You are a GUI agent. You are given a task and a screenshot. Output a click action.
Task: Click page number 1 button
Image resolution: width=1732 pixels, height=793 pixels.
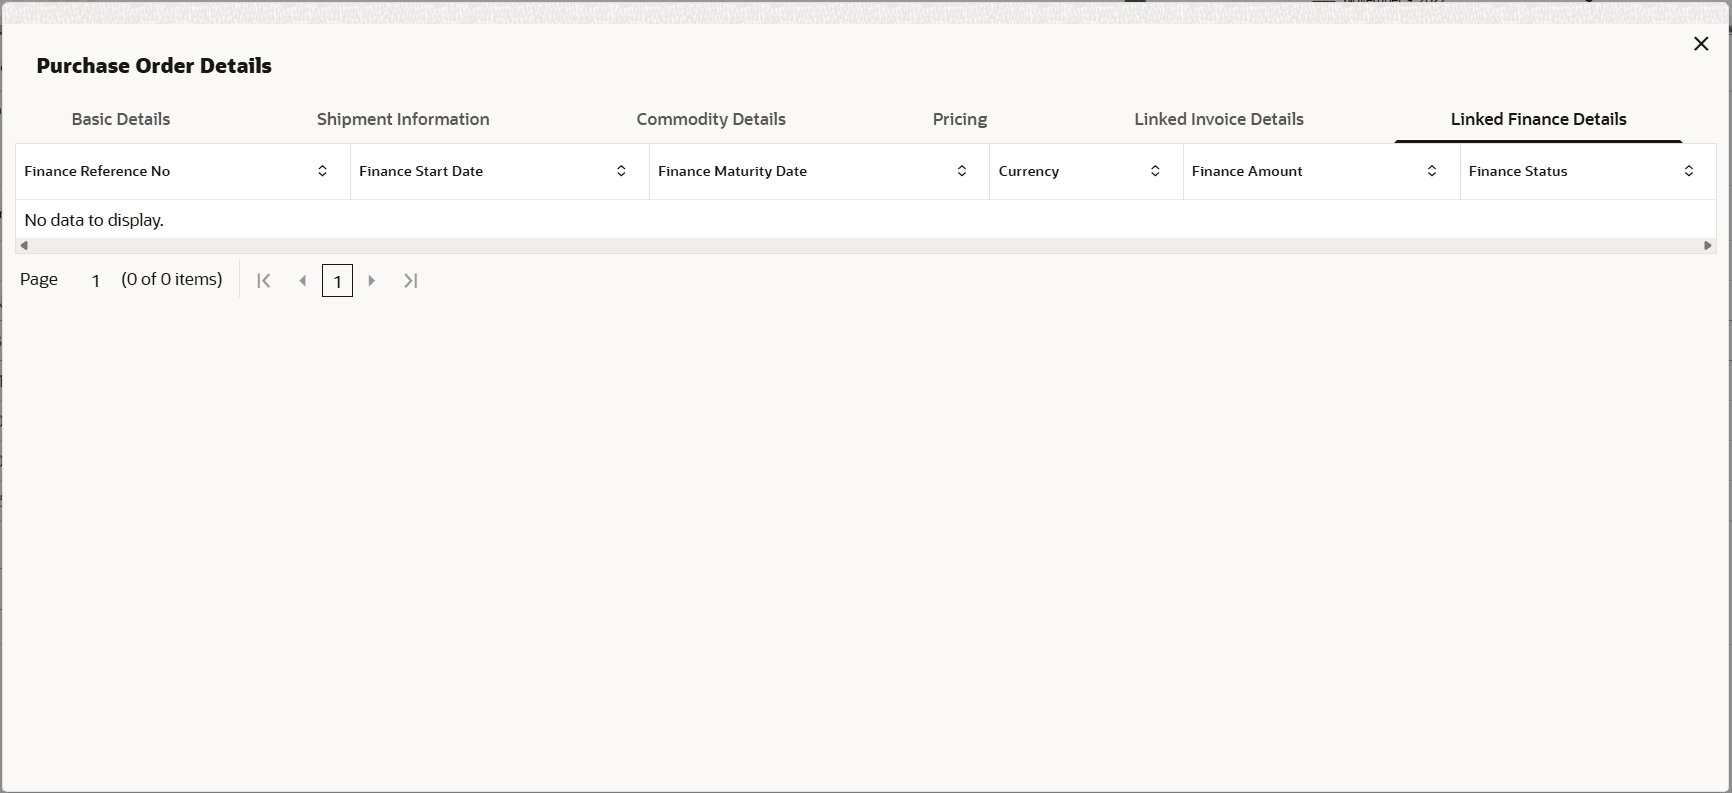337,281
